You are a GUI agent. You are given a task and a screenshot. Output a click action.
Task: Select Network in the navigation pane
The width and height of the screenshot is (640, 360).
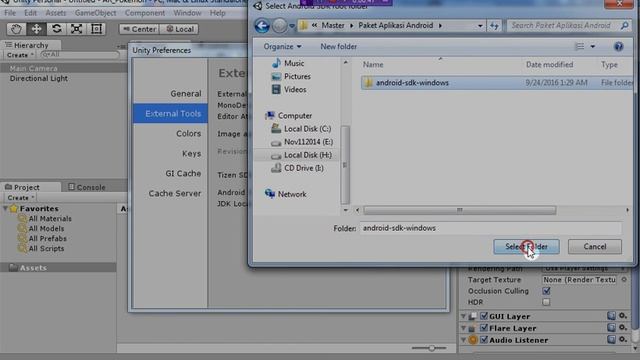coord(292,194)
